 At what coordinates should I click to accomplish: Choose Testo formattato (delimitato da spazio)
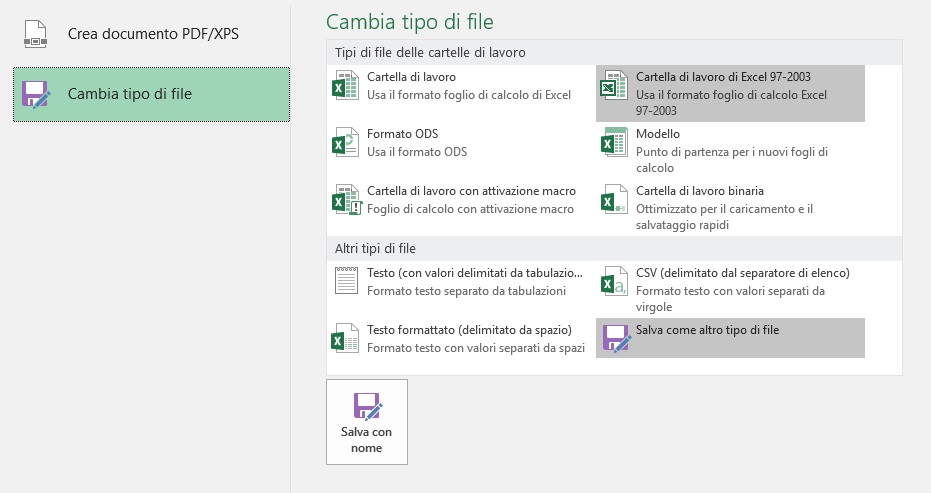click(x=461, y=339)
